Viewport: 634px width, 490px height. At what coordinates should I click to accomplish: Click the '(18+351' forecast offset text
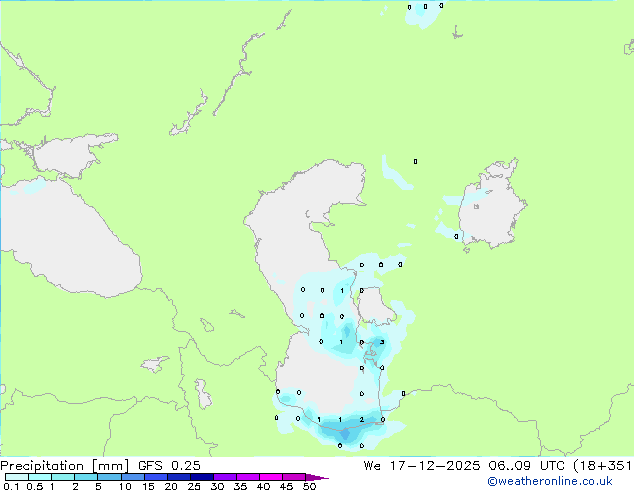[602, 466]
